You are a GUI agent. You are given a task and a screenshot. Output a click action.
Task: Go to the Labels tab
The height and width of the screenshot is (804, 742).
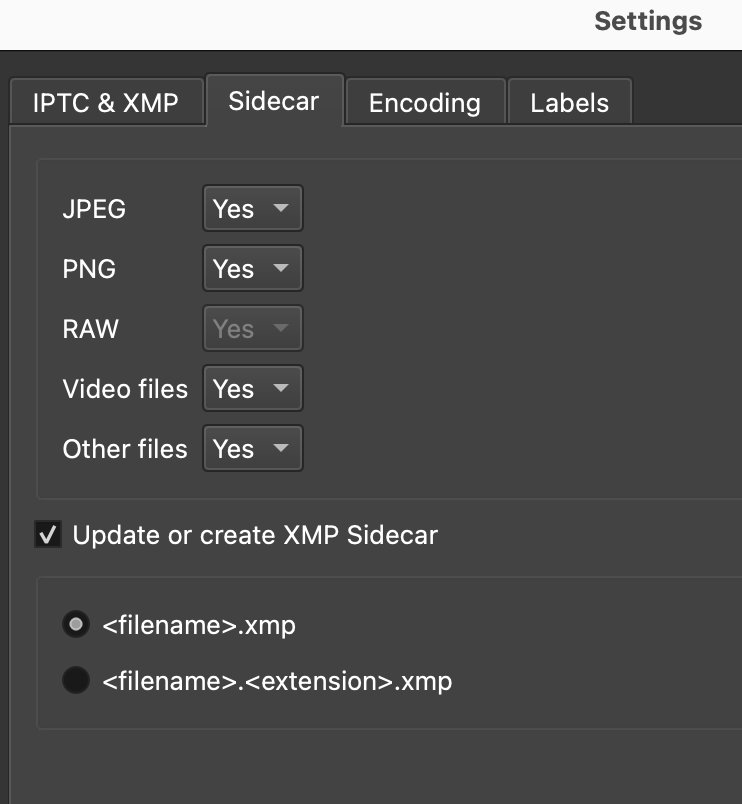point(569,103)
